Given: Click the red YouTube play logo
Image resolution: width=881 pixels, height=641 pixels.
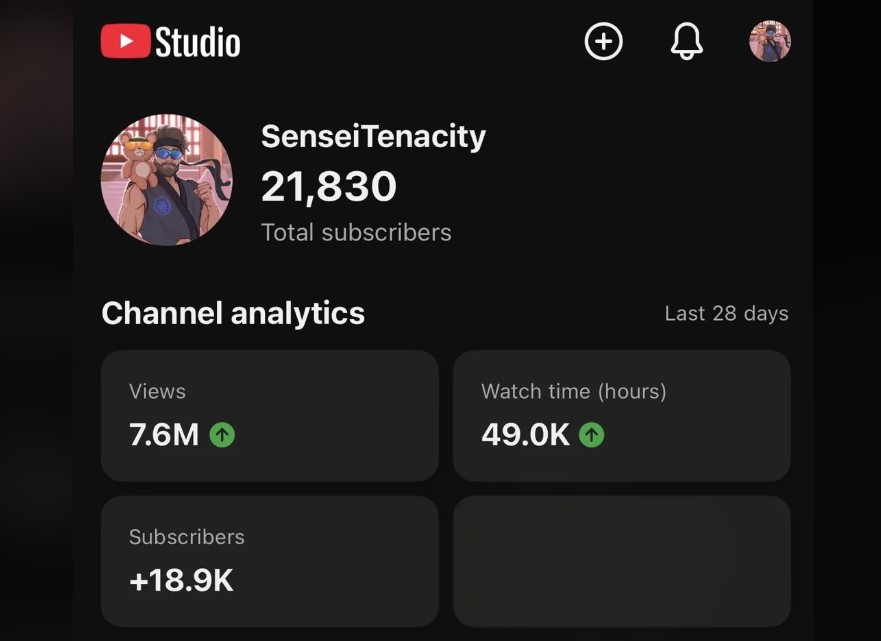Looking at the screenshot, I should [125, 41].
